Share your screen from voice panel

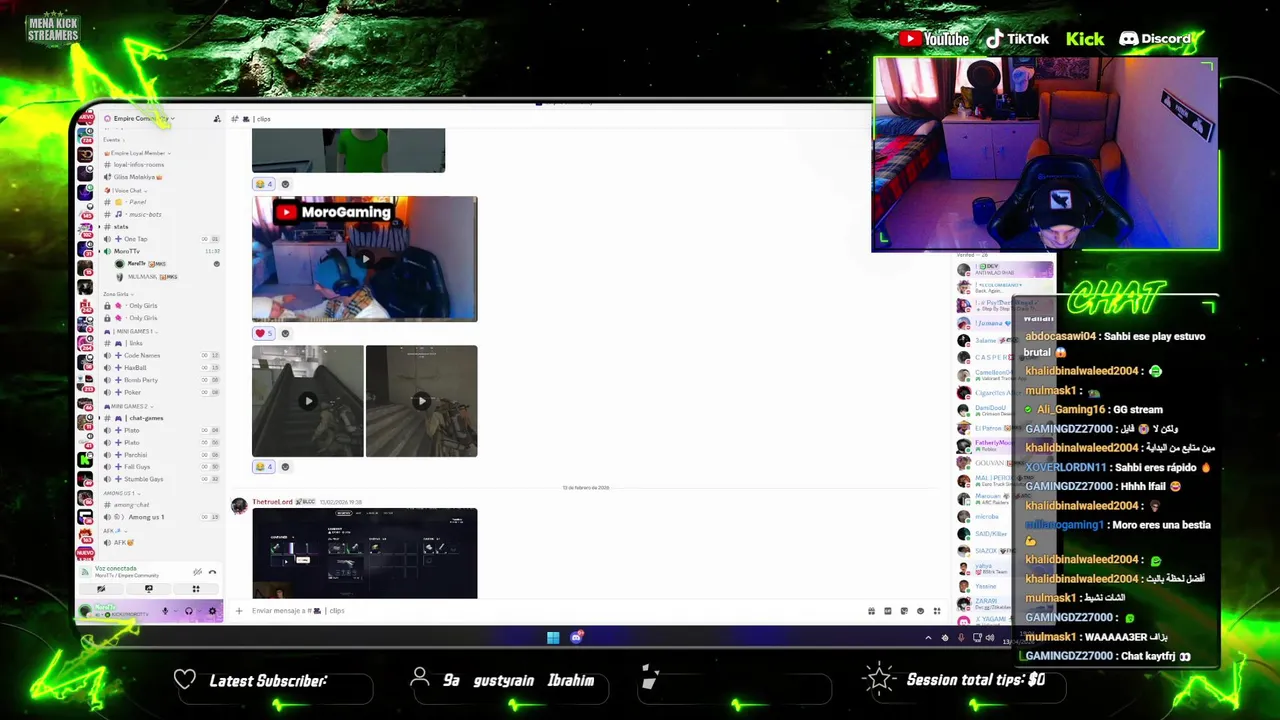point(149,589)
